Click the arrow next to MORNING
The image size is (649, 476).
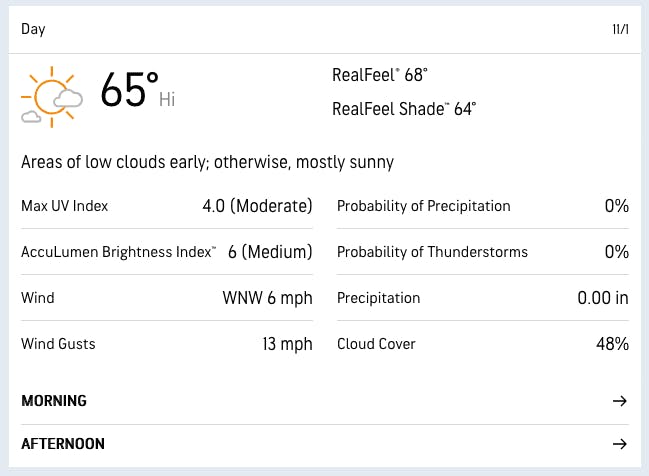pos(619,401)
